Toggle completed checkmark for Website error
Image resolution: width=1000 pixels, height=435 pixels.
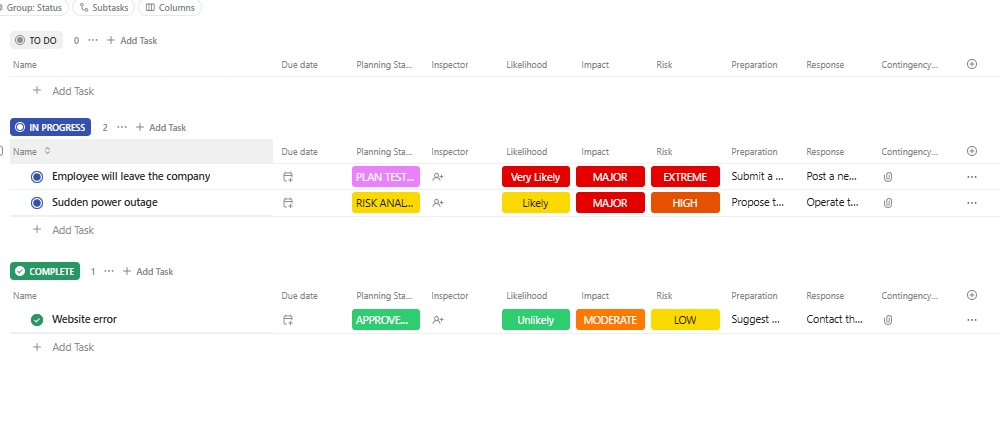(x=37, y=320)
